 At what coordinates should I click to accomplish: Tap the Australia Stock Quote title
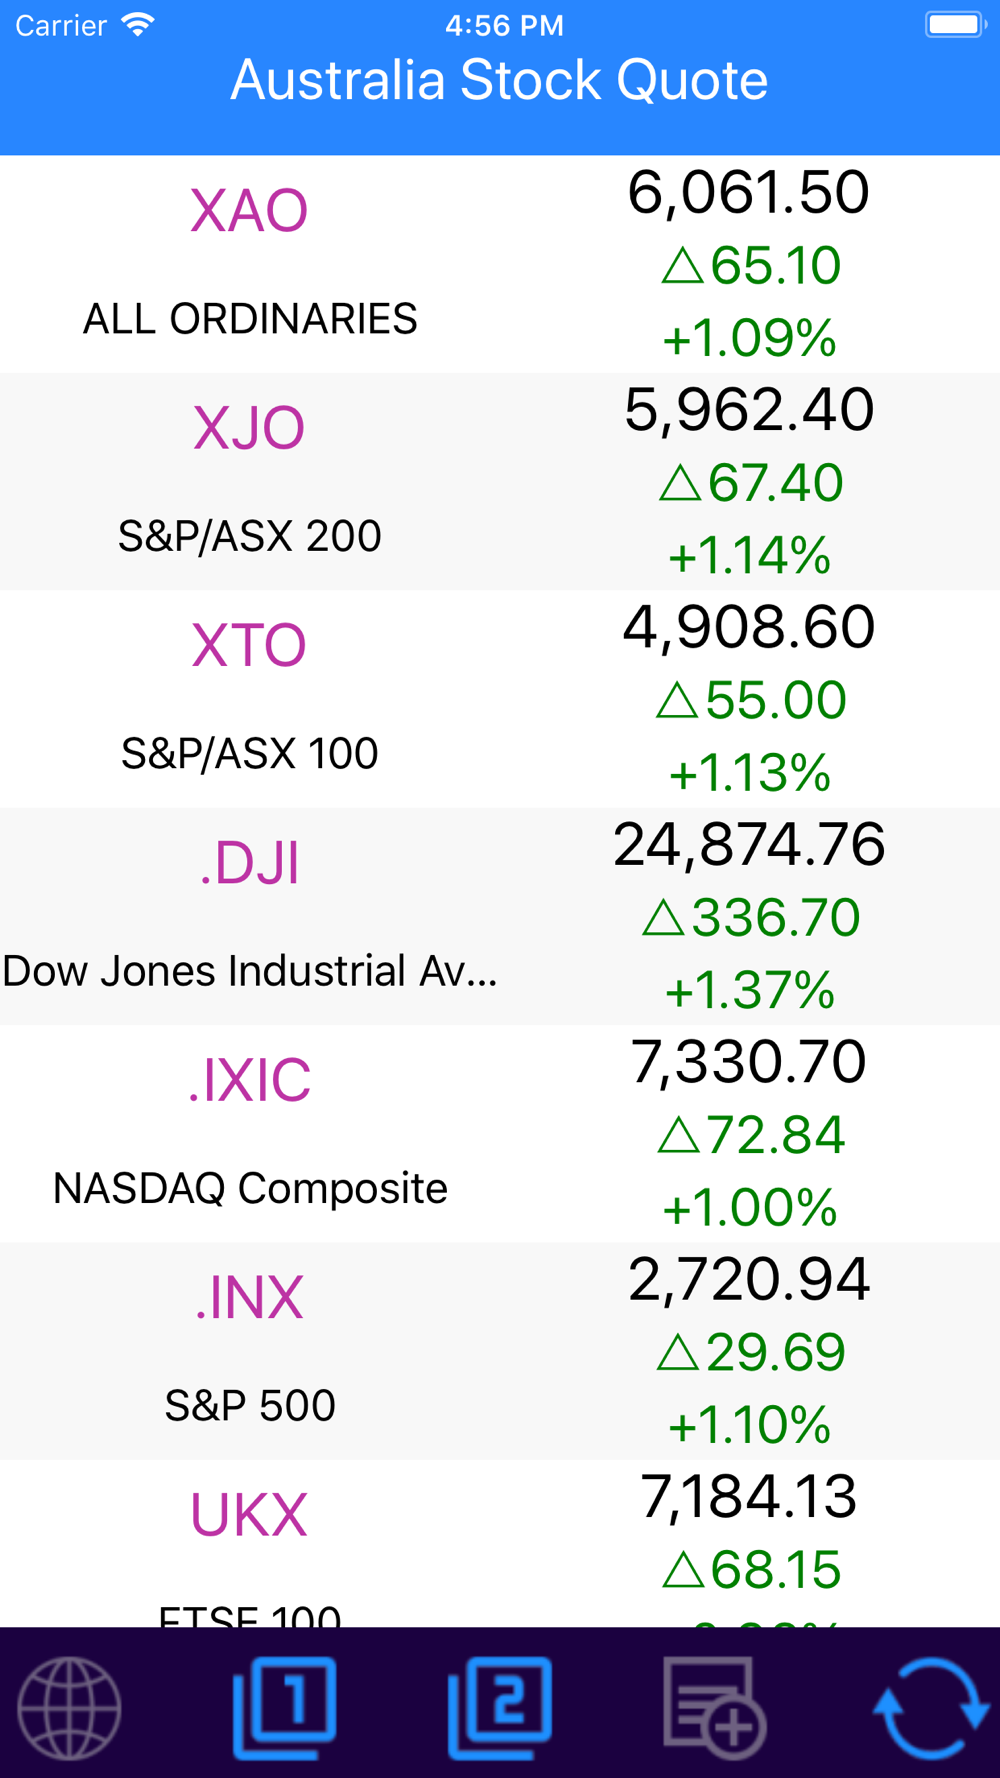pyautogui.click(x=499, y=80)
